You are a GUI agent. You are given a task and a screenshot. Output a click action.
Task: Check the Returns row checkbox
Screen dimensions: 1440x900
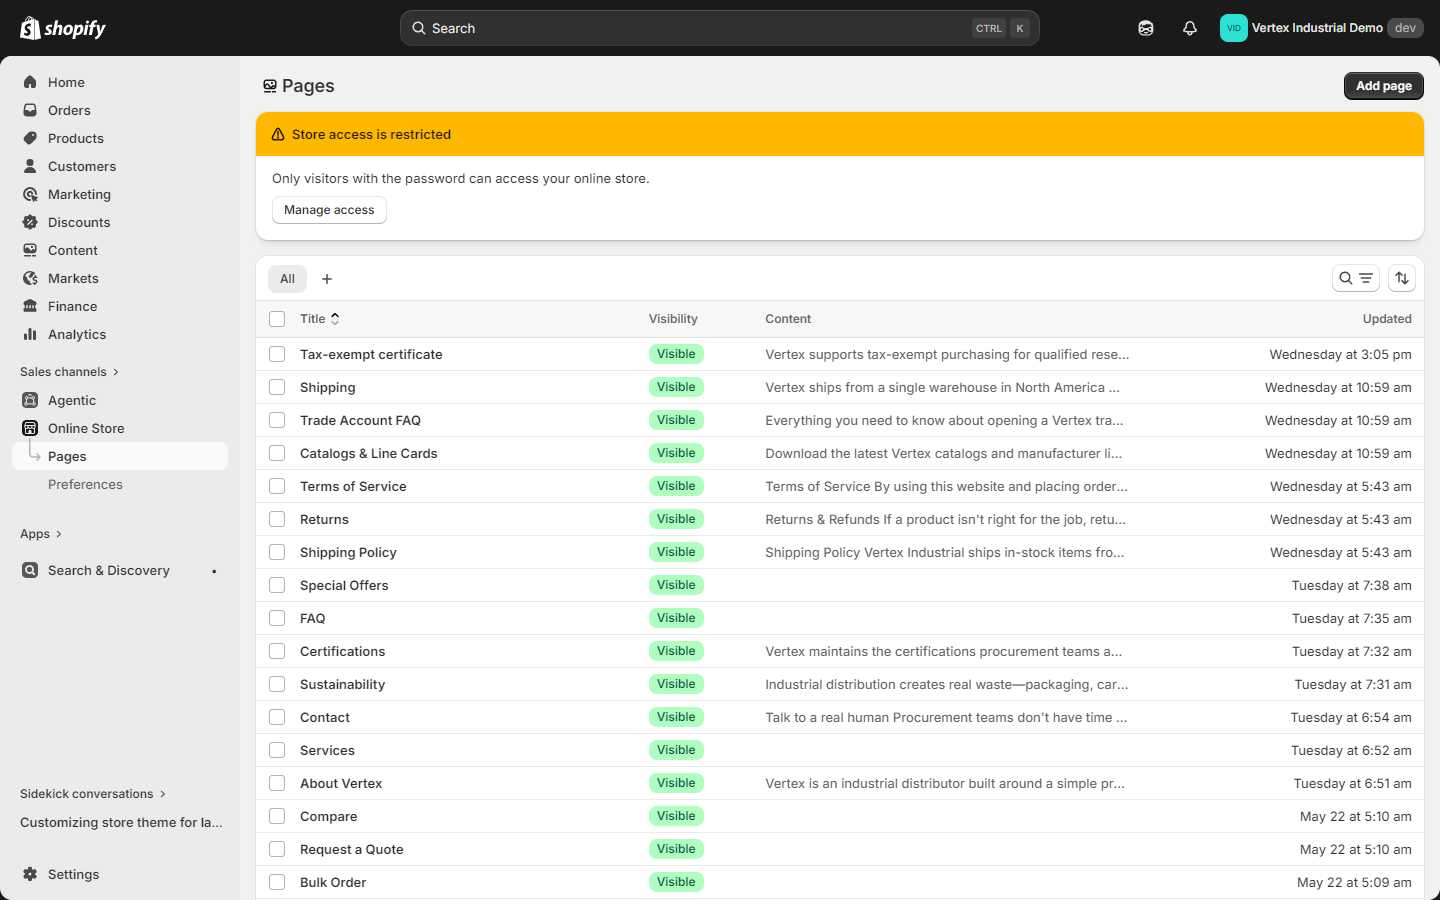[x=277, y=519]
